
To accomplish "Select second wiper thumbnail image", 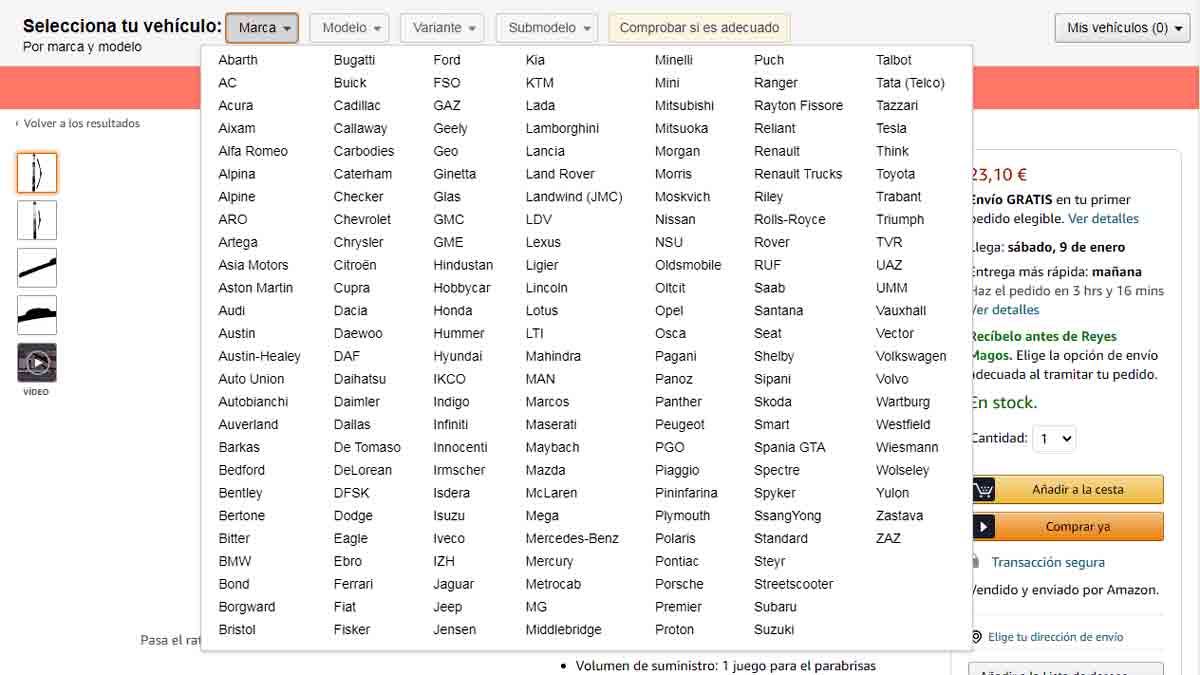I will pos(37,220).
